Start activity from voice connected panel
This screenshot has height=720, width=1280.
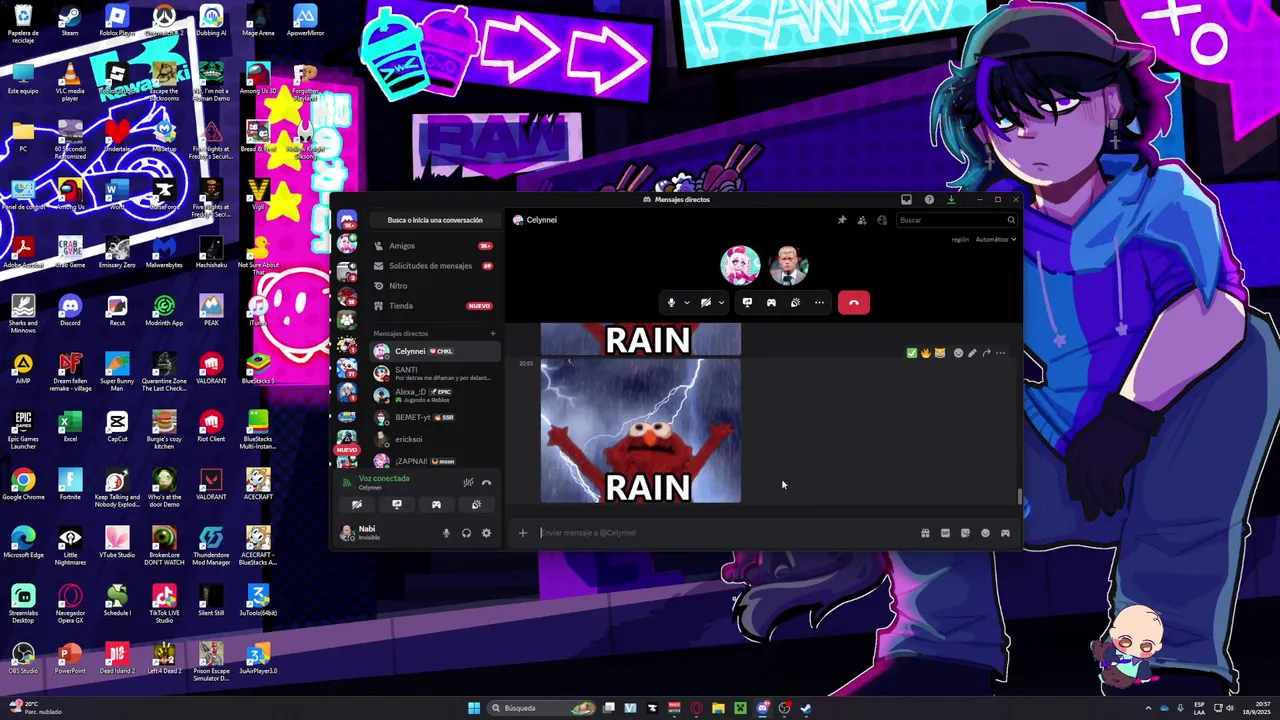[436, 505]
